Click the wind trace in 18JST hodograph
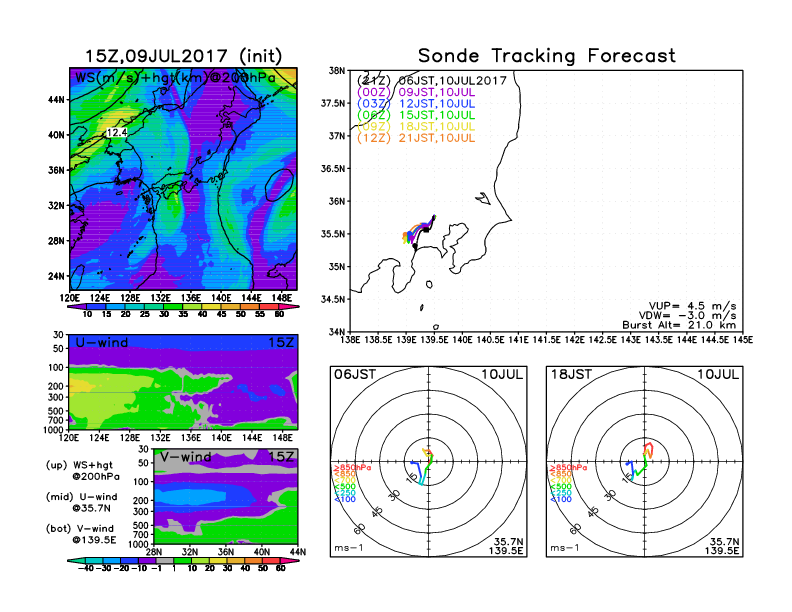792x612 pixels. [640, 460]
